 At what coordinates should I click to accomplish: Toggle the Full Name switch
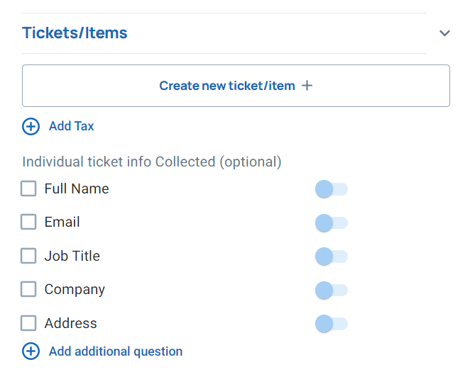[x=331, y=189]
